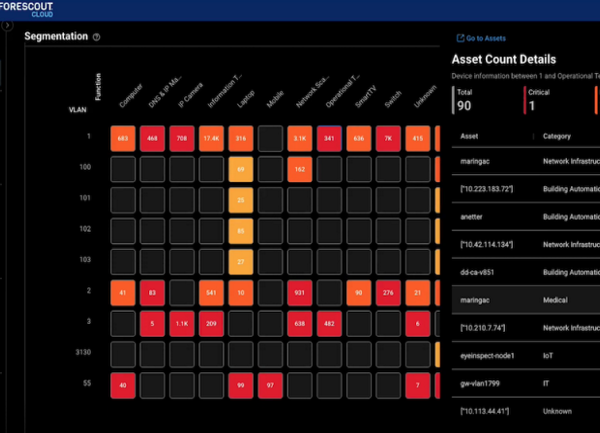Open the Go to Assets link
The width and height of the screenshot is (600, 433).
click(x=487, y=38)
